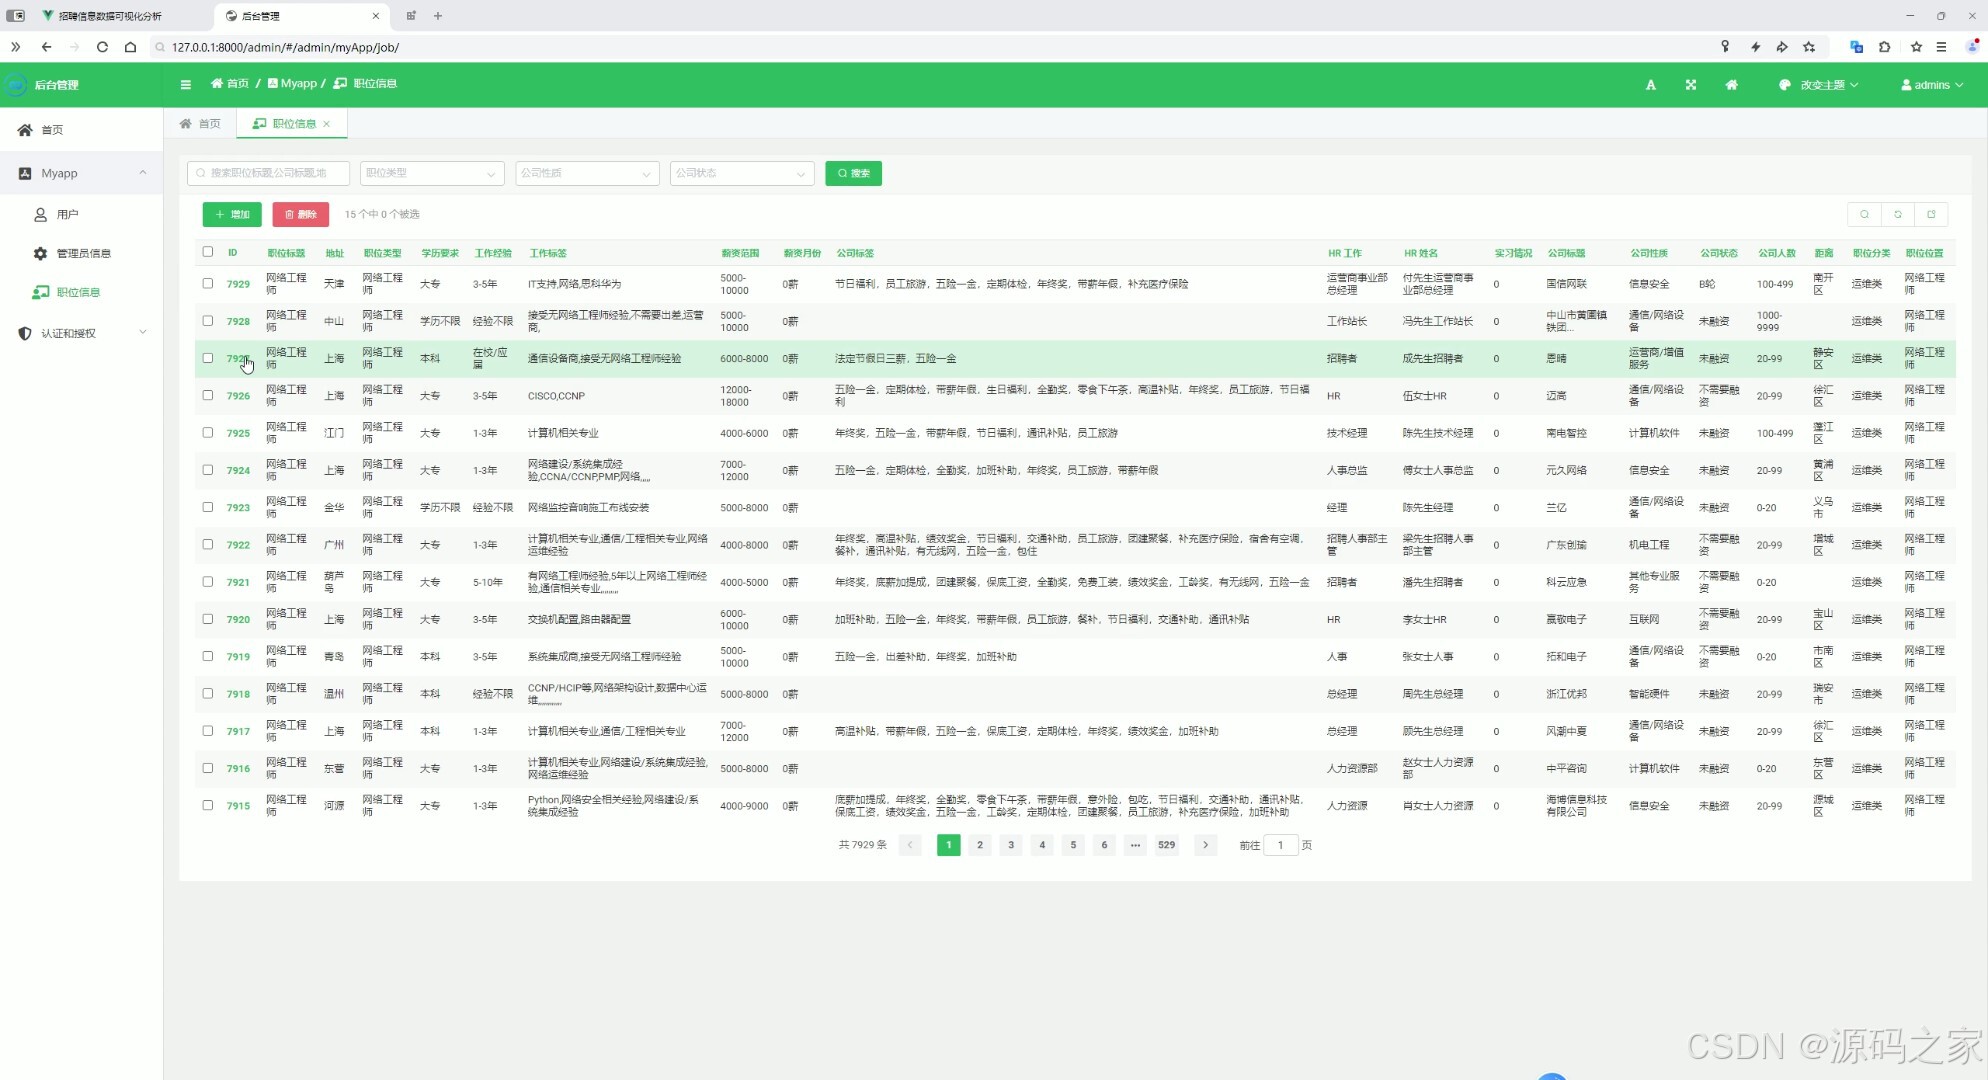Click browser reload icon

coord(102,47)
